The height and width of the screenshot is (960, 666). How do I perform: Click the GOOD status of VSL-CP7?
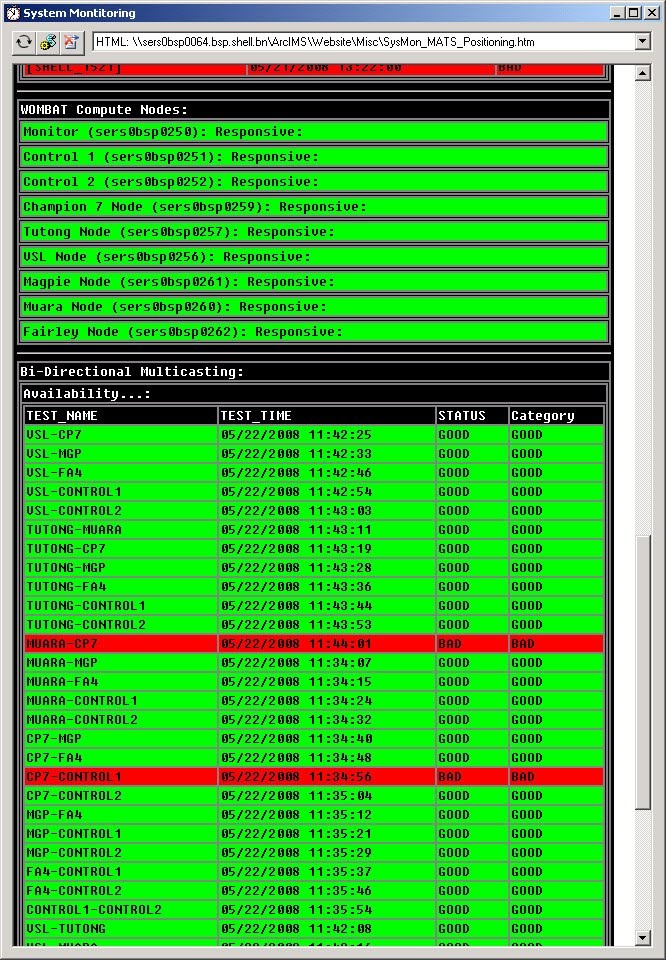pyautogui.click(x=454, y=435)
